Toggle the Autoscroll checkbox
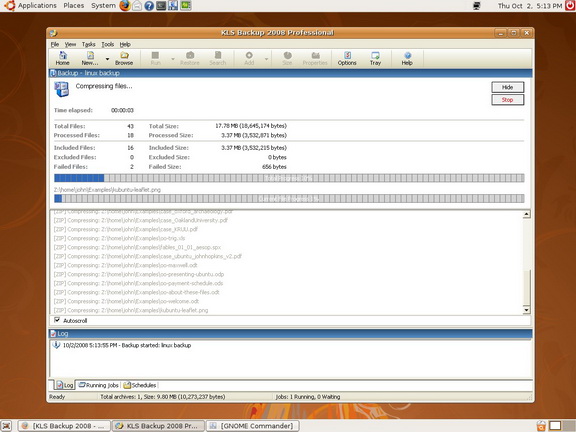Viewport: 576px width, 432px height. [57, 320]
